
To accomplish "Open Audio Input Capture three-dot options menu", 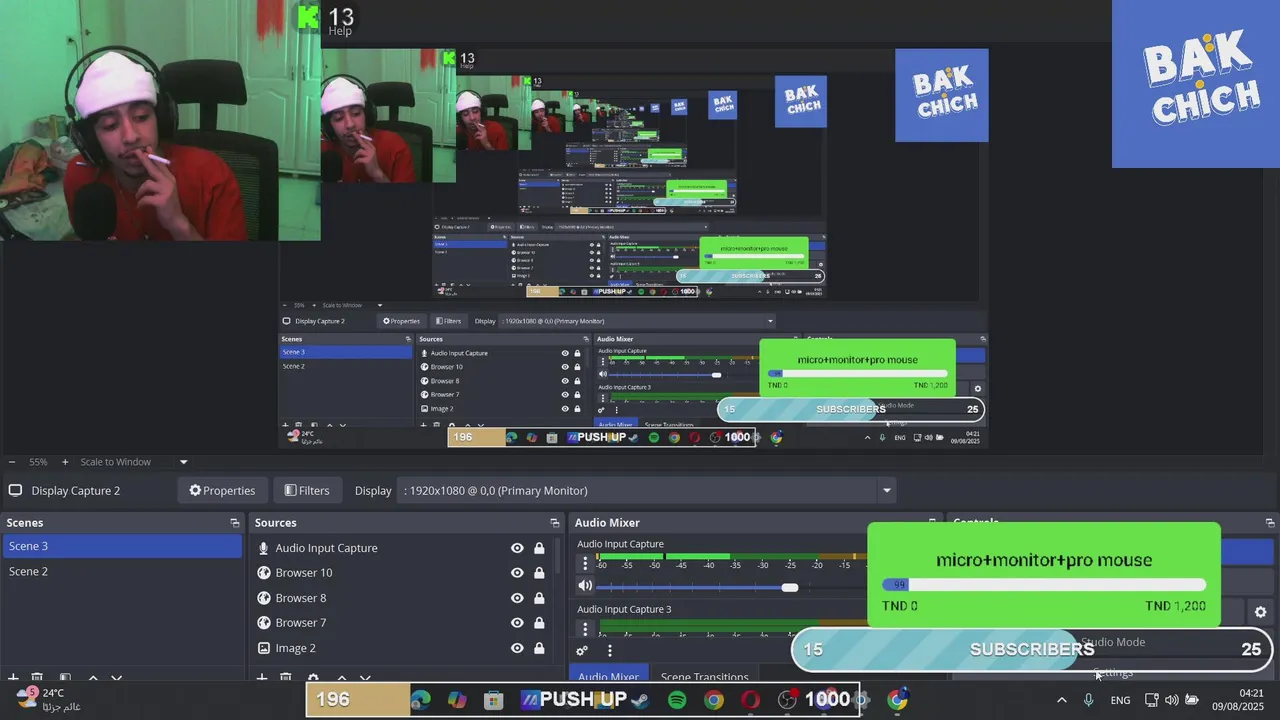I will (585, 564).
